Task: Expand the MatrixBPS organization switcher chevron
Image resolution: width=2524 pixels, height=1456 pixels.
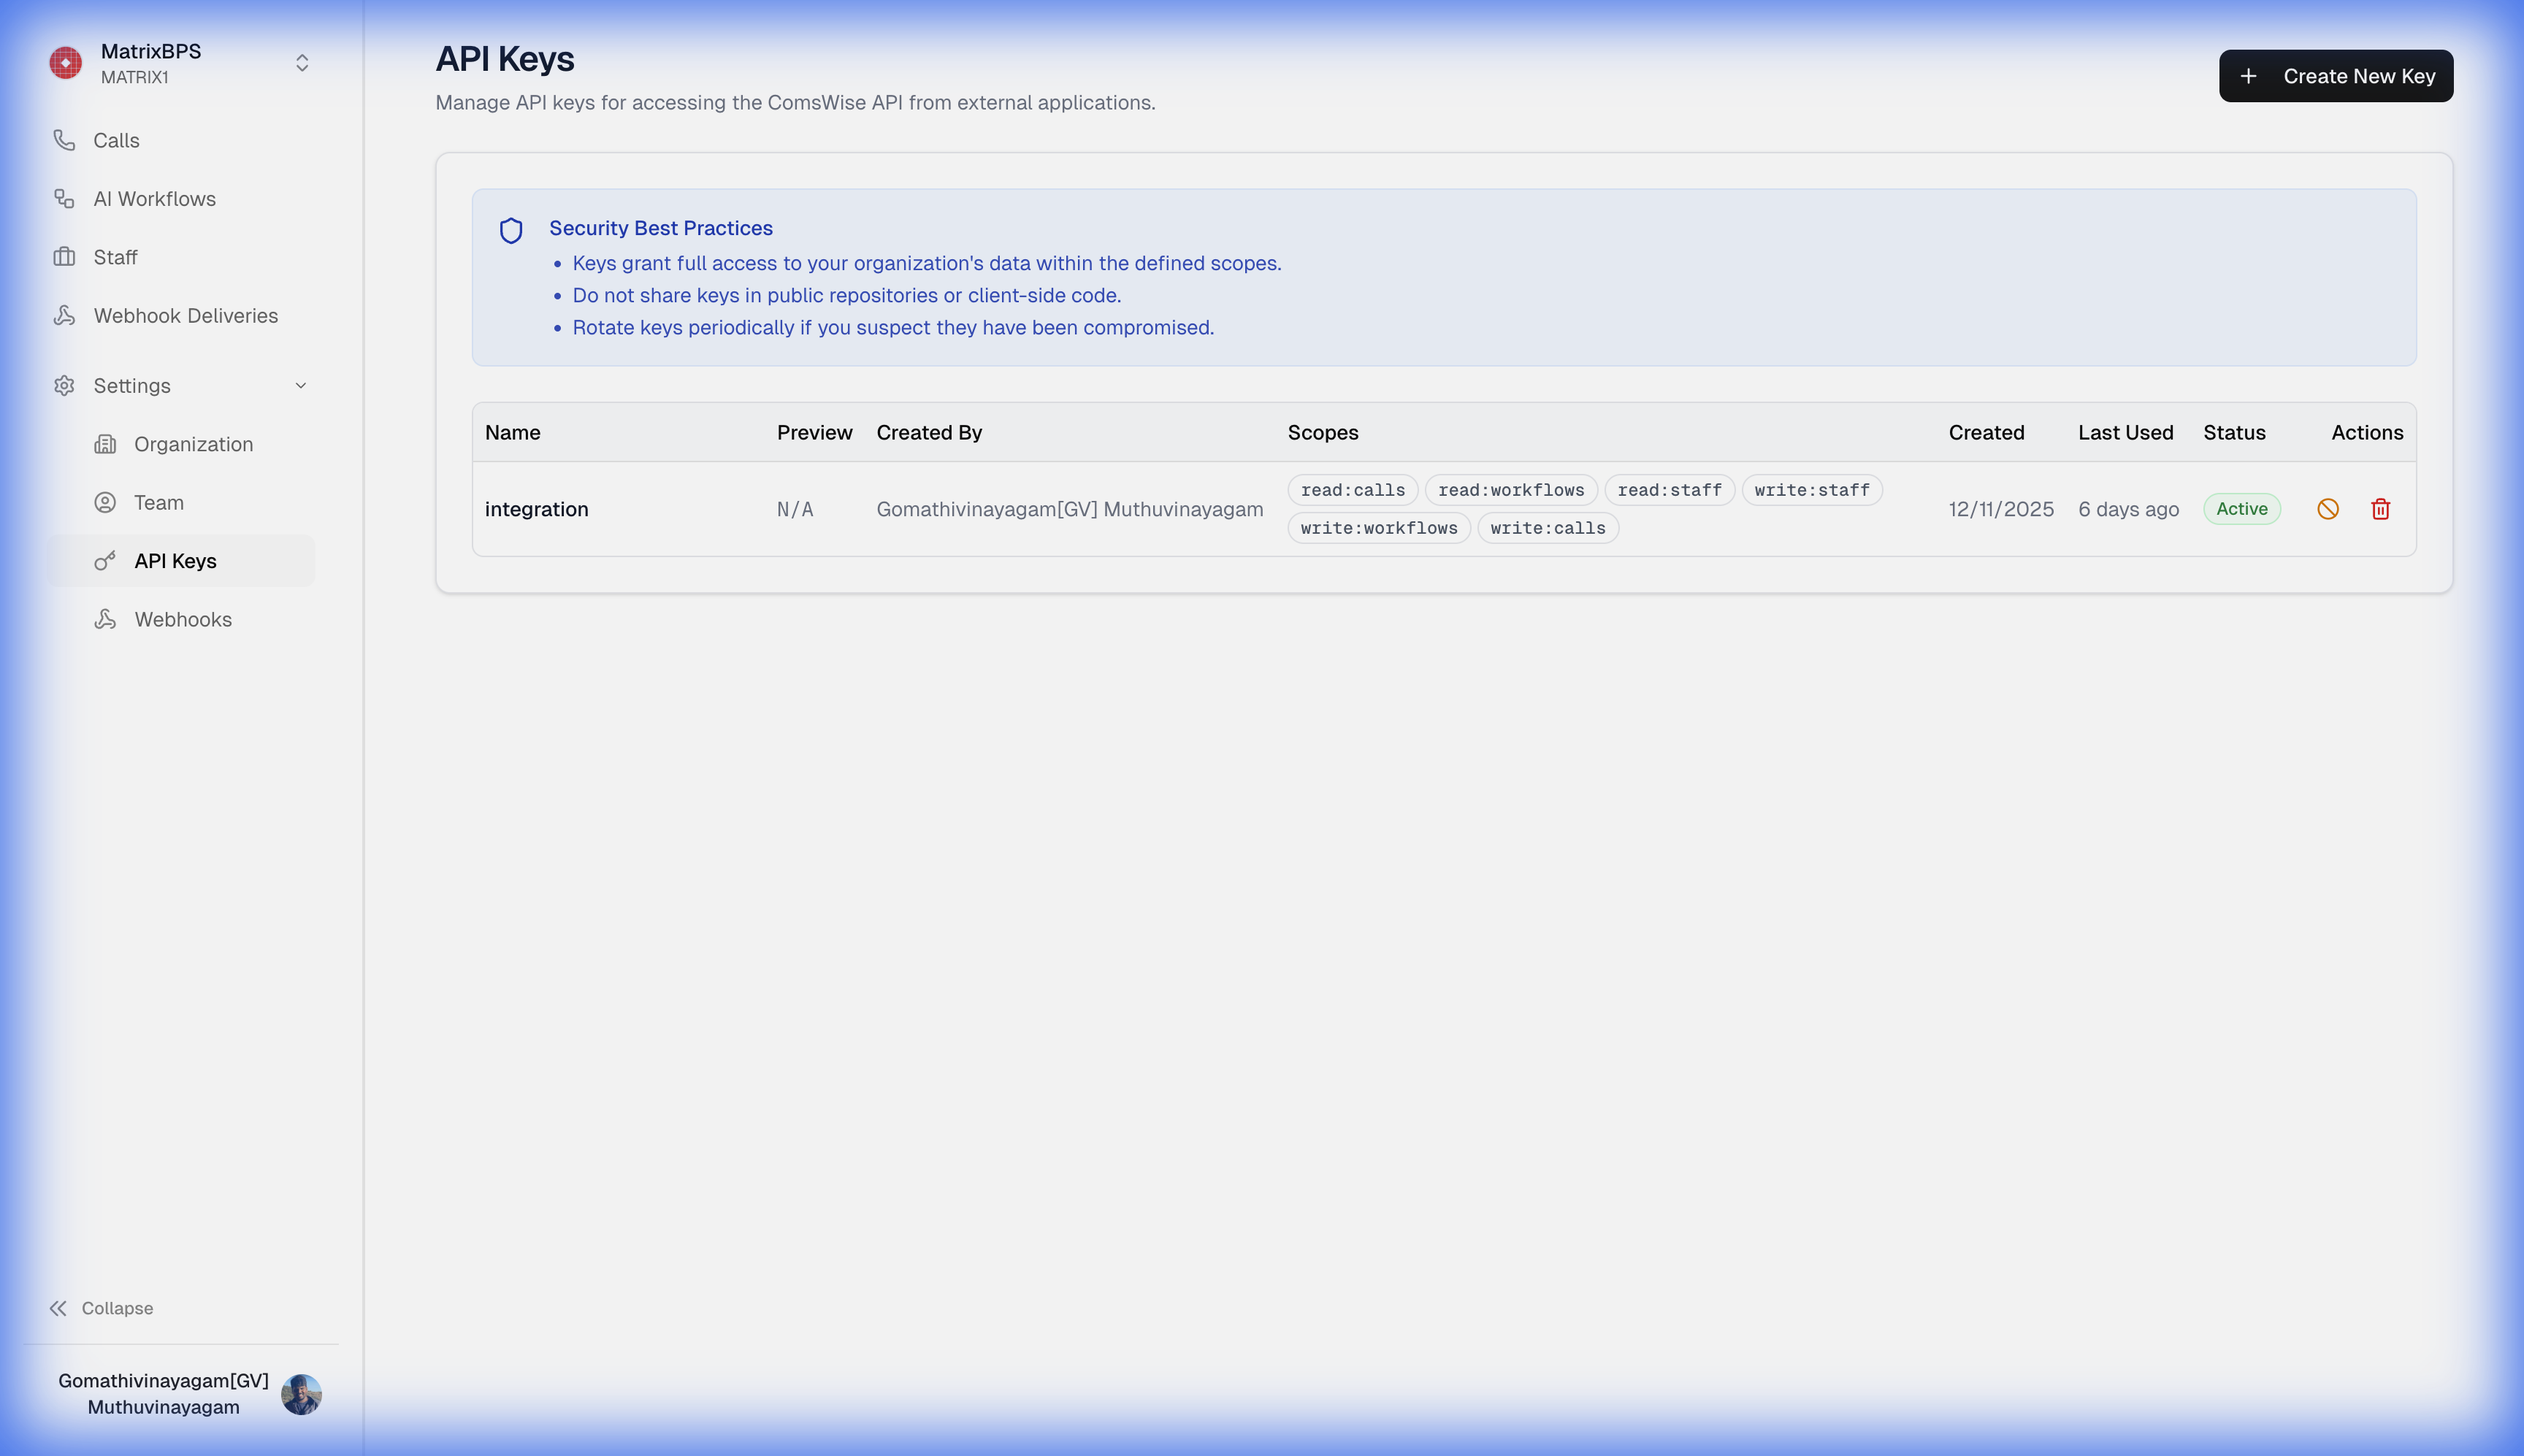Action: click(x=301, y=63)
